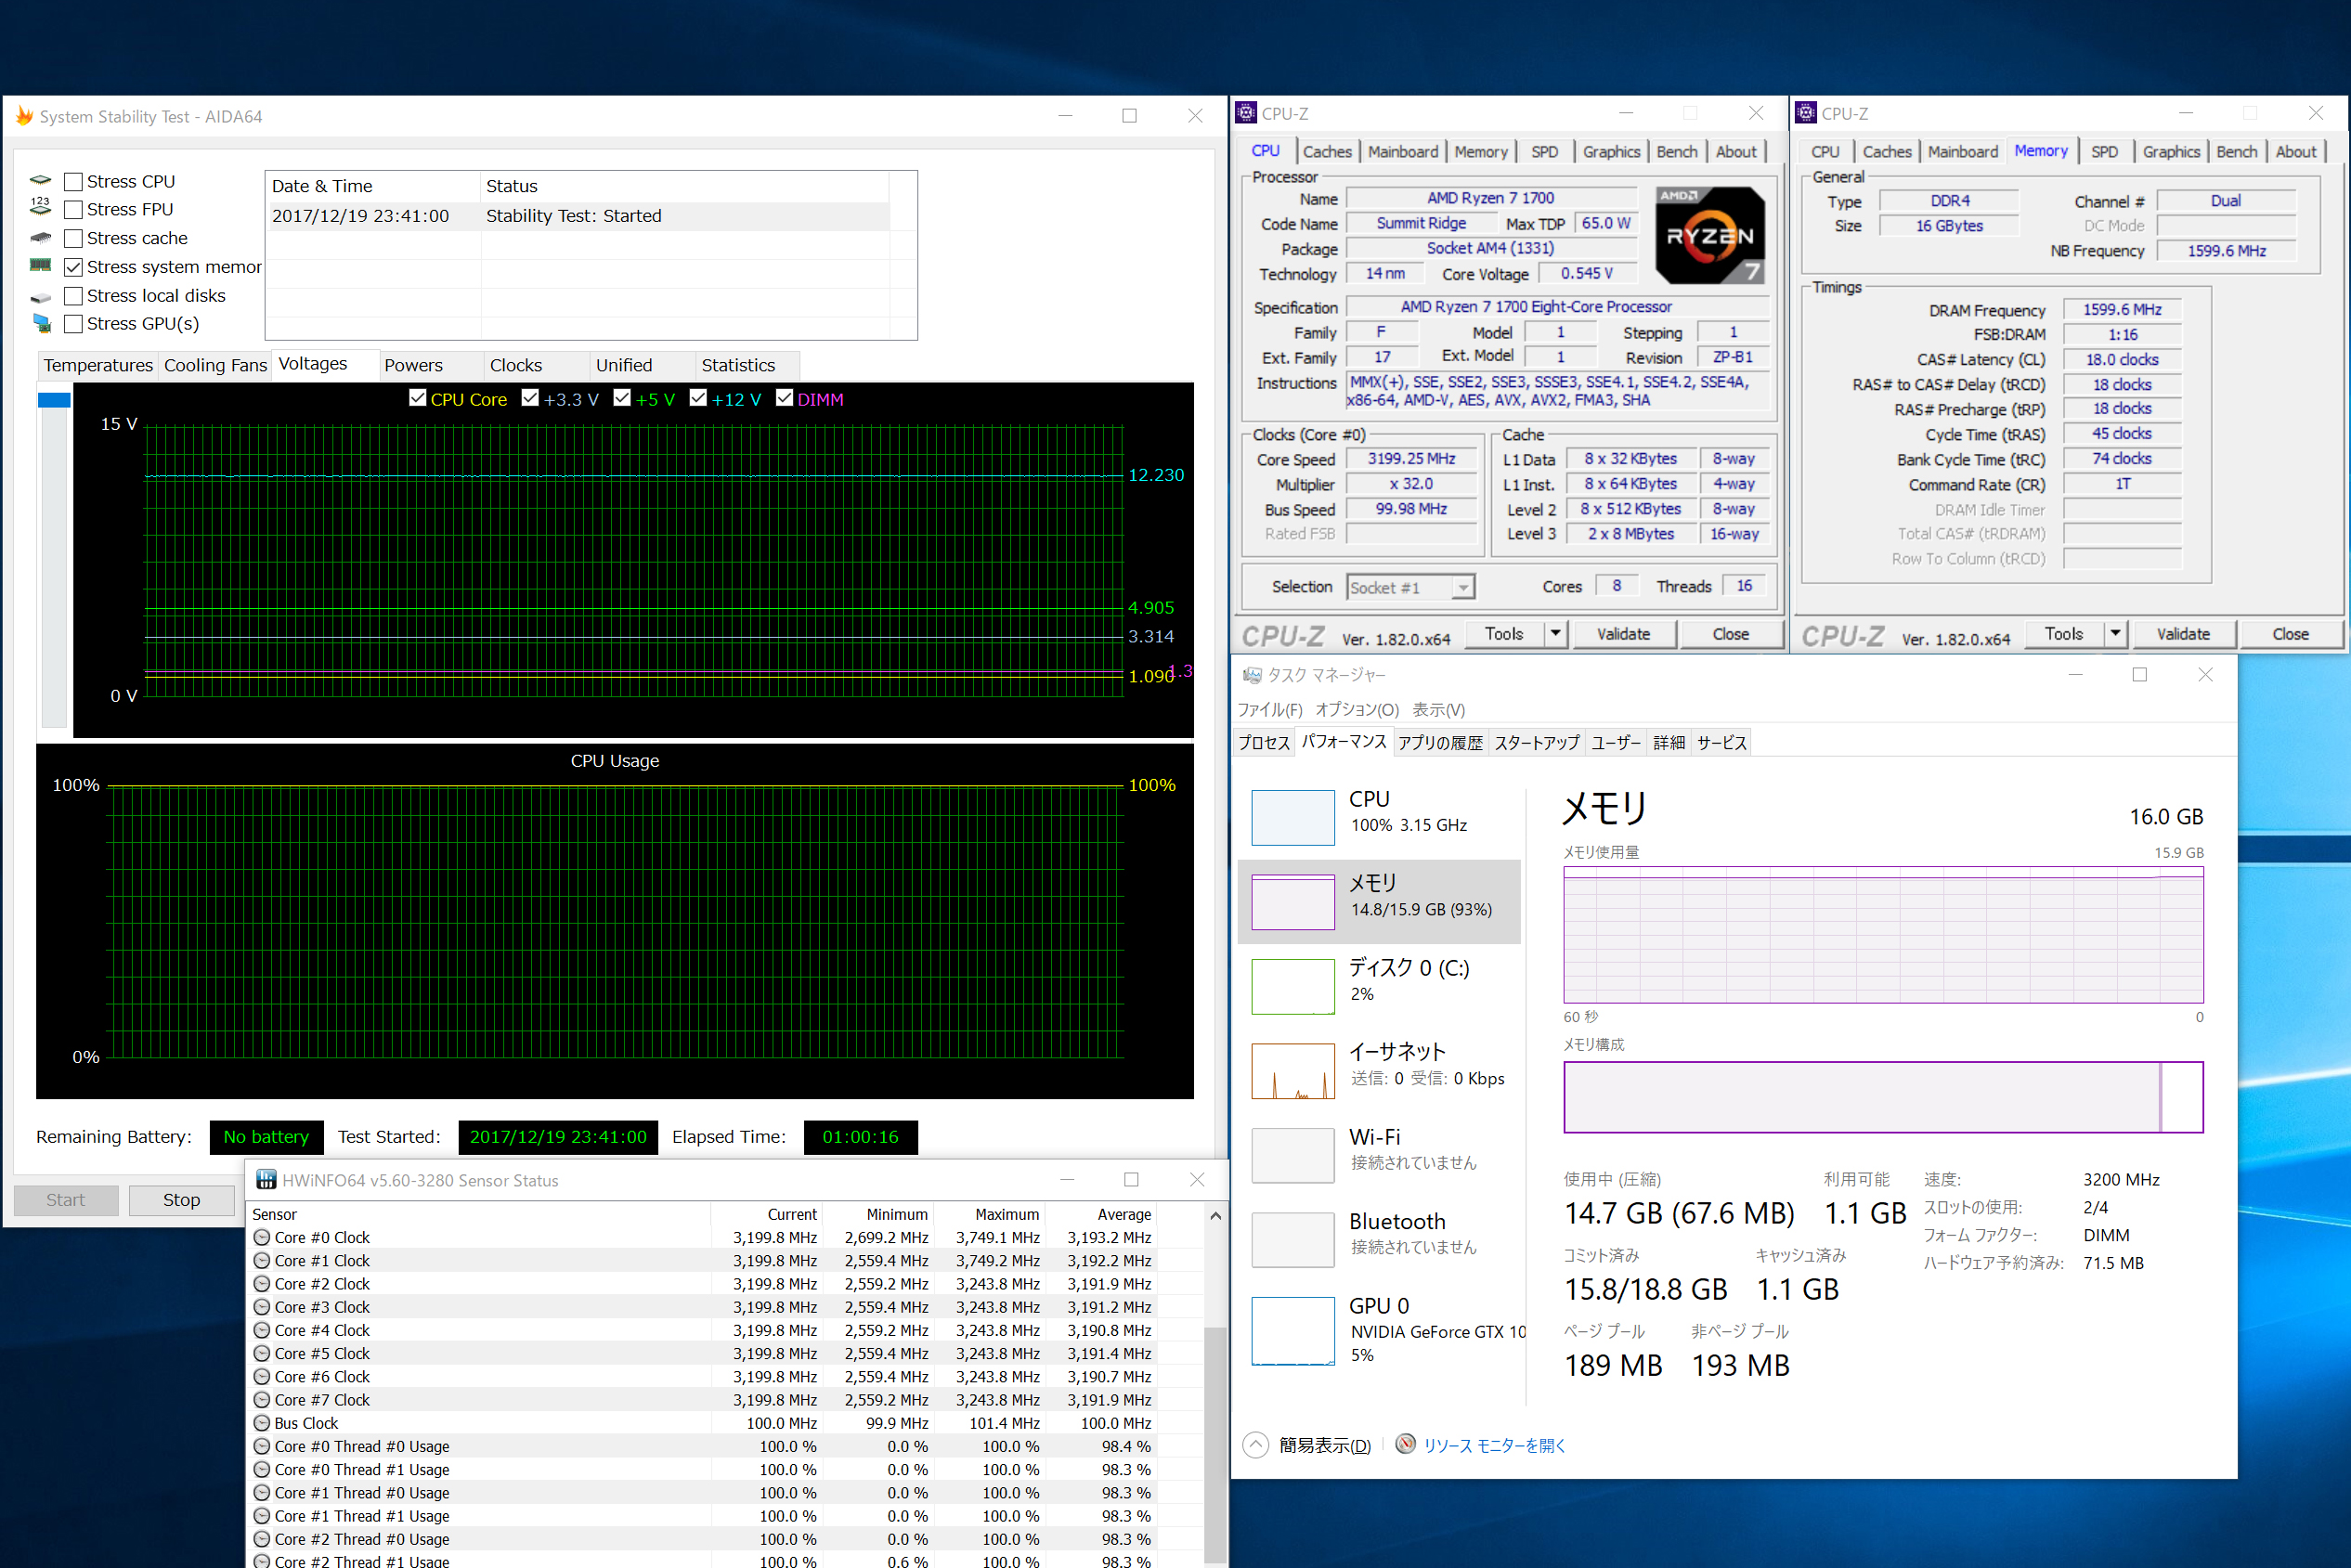Click the AIDA64 flame title icon
Screen dimensions: 2351x1568
[x=24, y=116]
